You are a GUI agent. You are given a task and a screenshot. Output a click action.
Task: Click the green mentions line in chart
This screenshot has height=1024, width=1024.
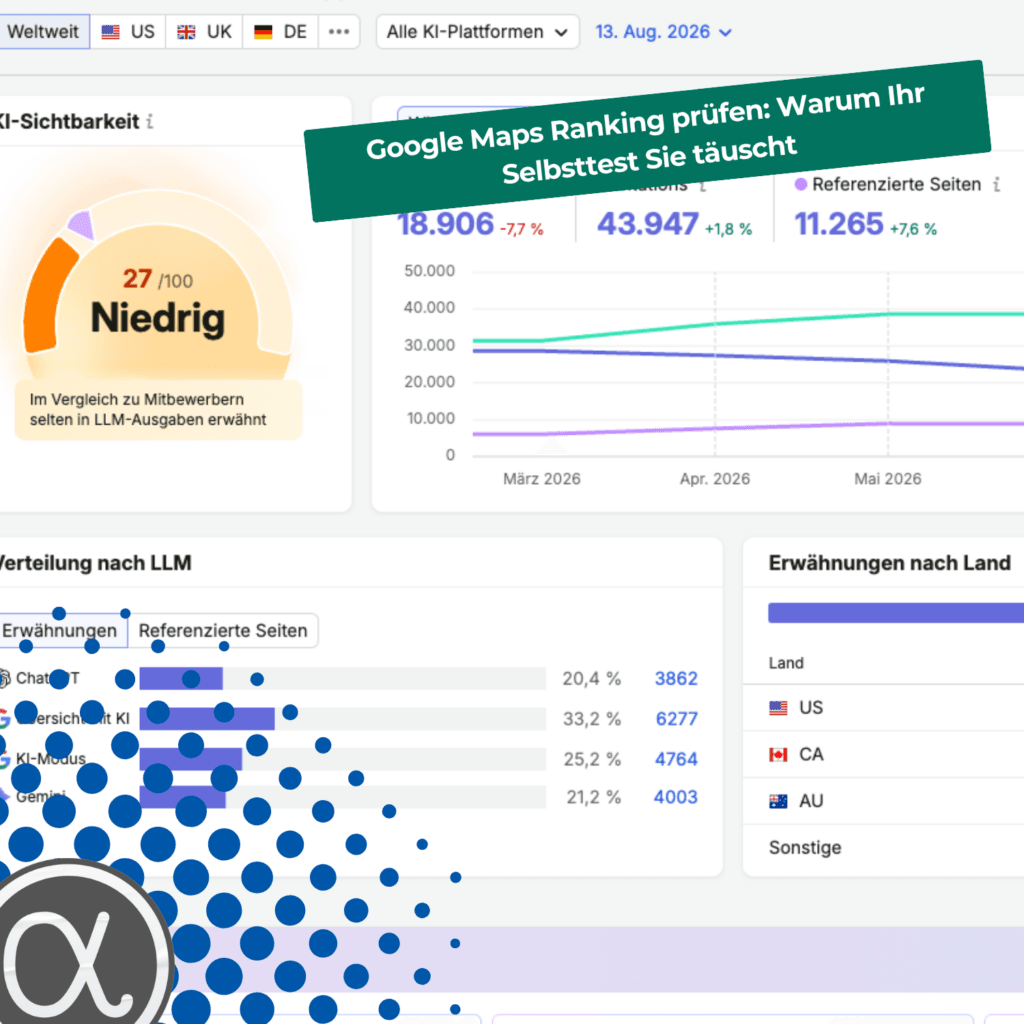748,321
